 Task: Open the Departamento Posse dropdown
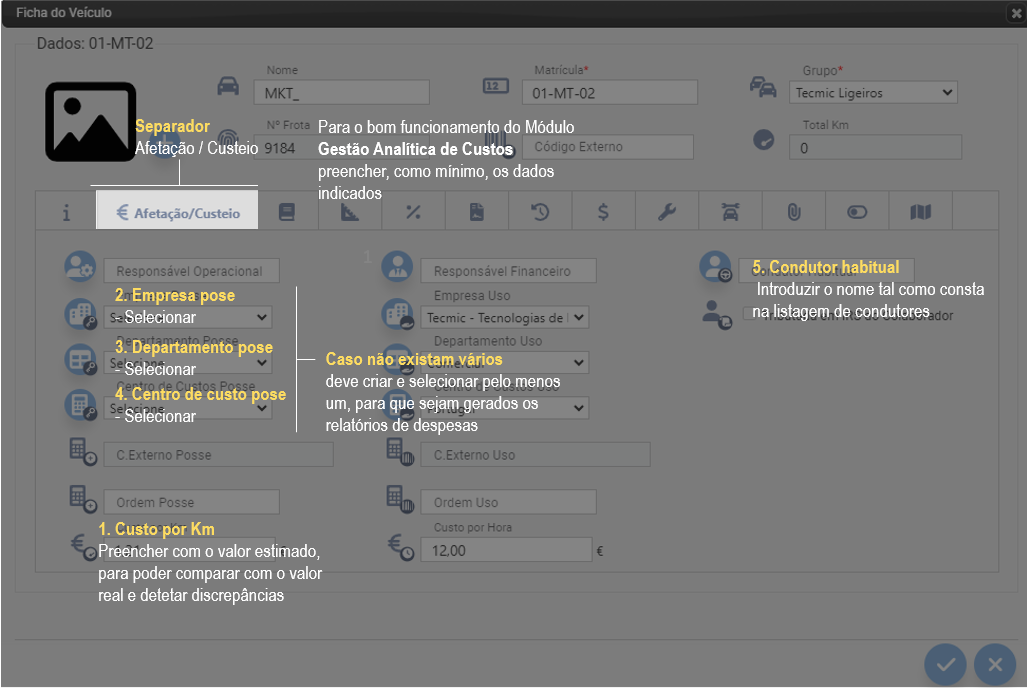tap(188, 362)
